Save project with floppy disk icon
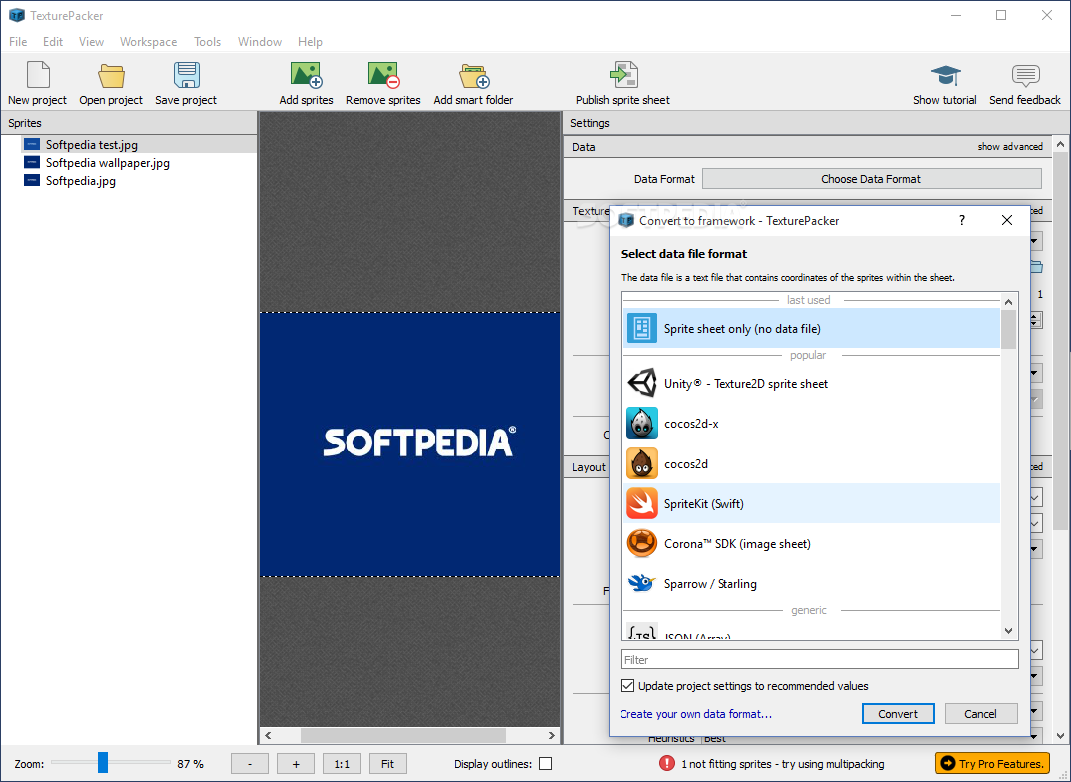The width and height of the screenshot is (1071, 782). [186, 83]
